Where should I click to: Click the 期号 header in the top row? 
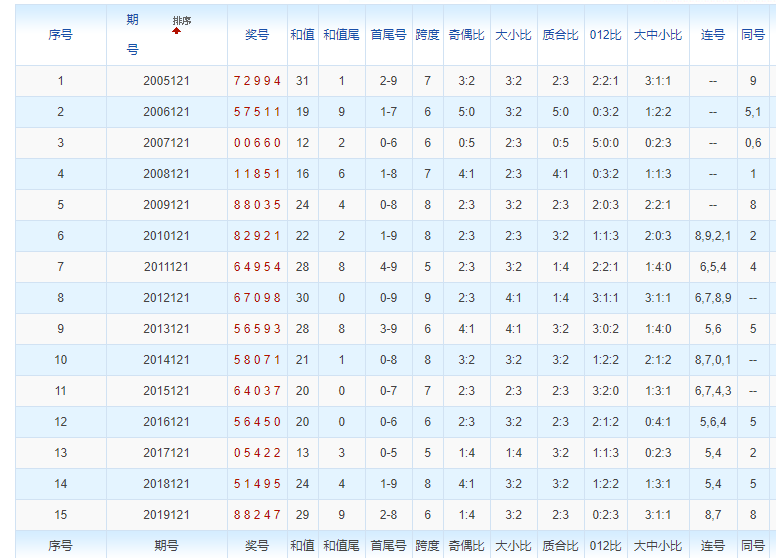pos(132,35)
